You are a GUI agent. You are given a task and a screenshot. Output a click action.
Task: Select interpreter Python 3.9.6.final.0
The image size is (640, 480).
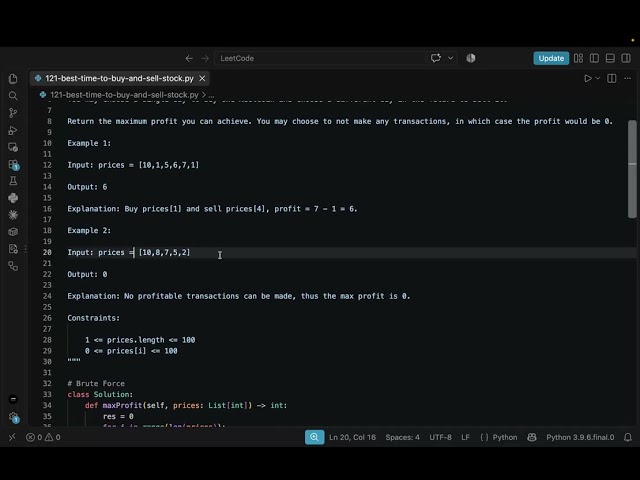(x=580, y=437)
